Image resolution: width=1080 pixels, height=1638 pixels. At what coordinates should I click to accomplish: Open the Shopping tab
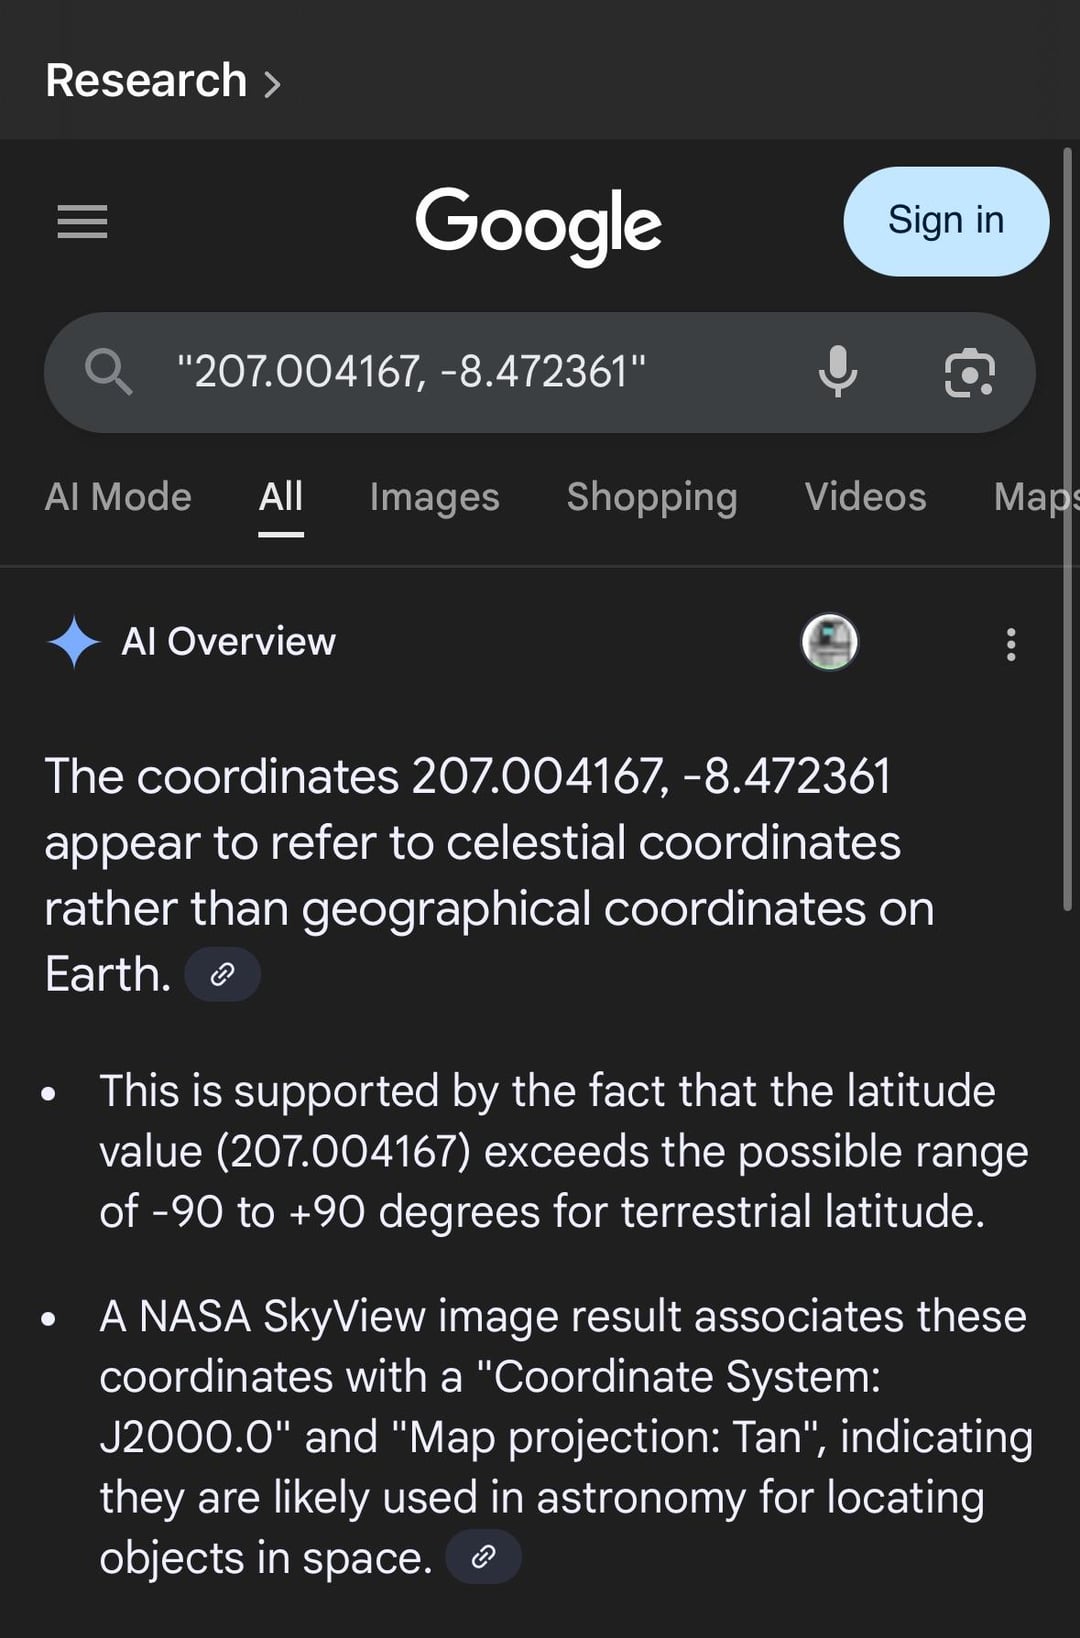[652, 497]
